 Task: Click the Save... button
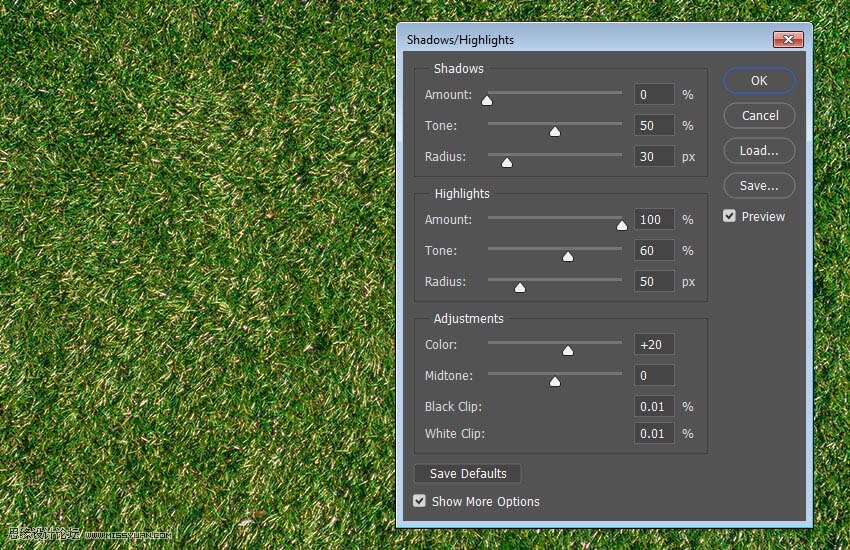point(759,186)
